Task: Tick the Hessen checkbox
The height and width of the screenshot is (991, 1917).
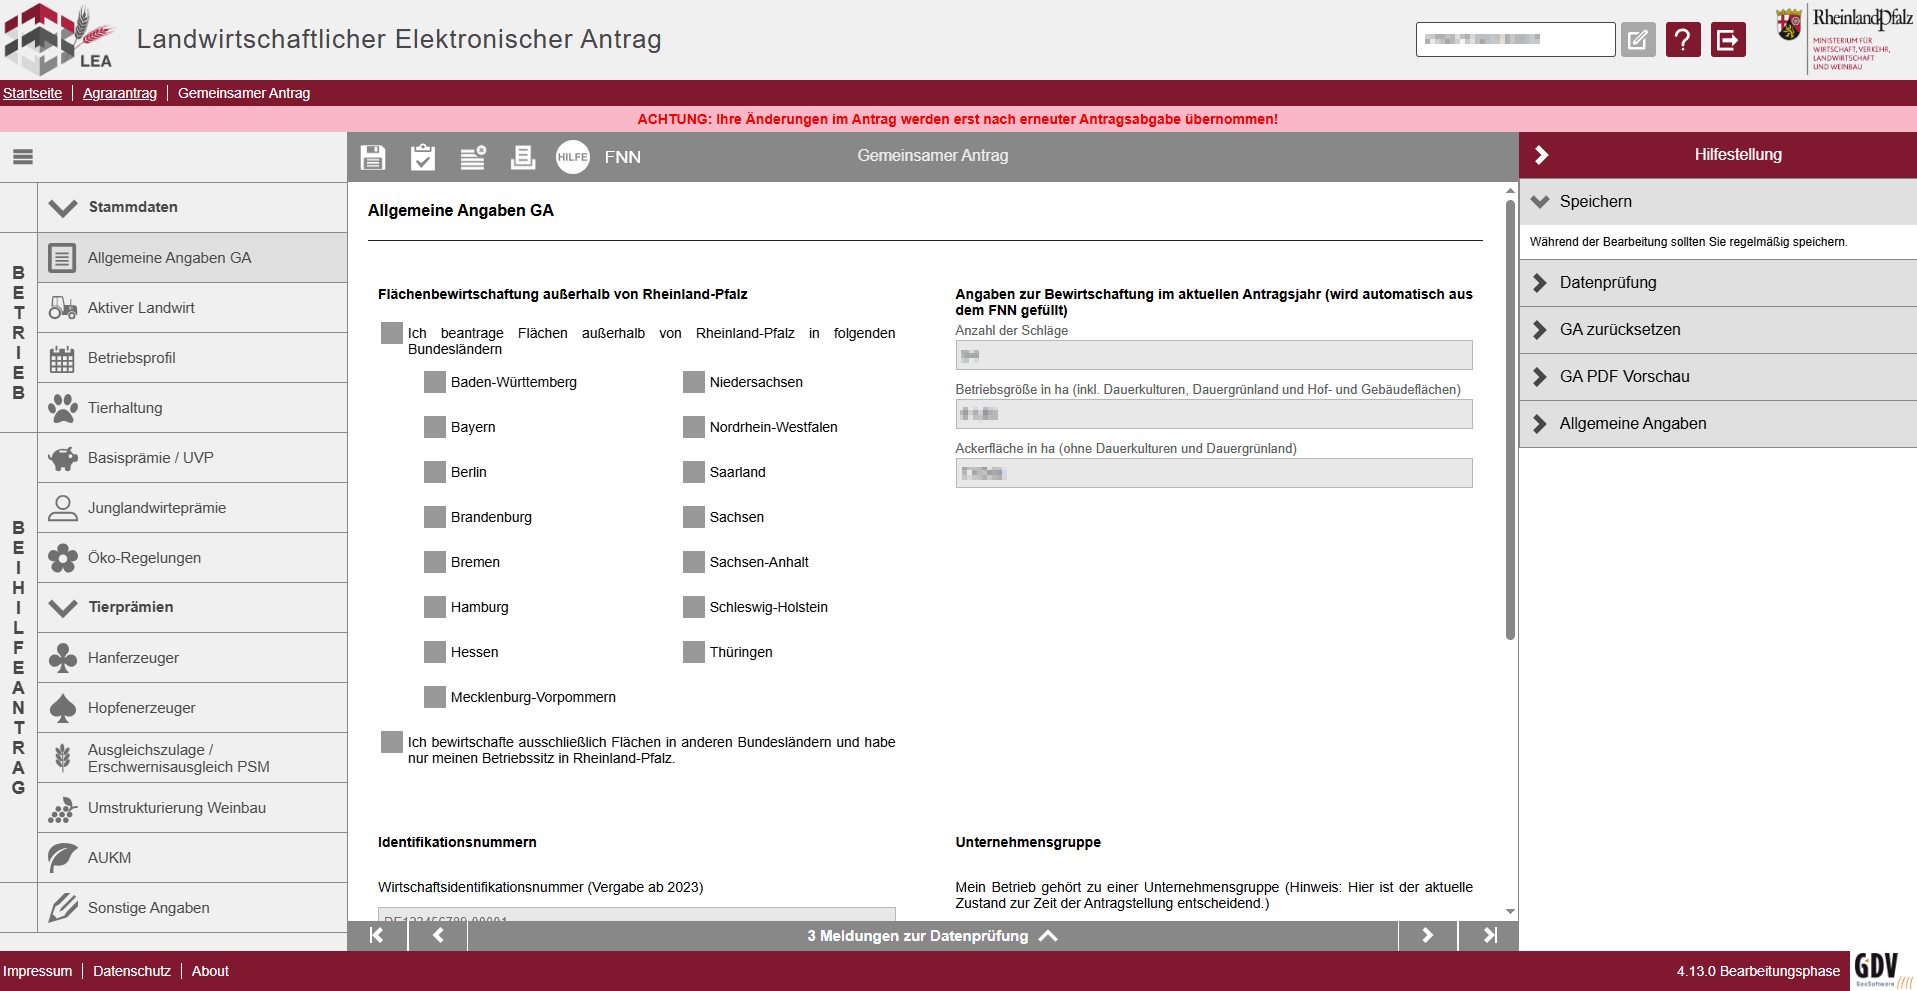Action: [x=435, y=652]
